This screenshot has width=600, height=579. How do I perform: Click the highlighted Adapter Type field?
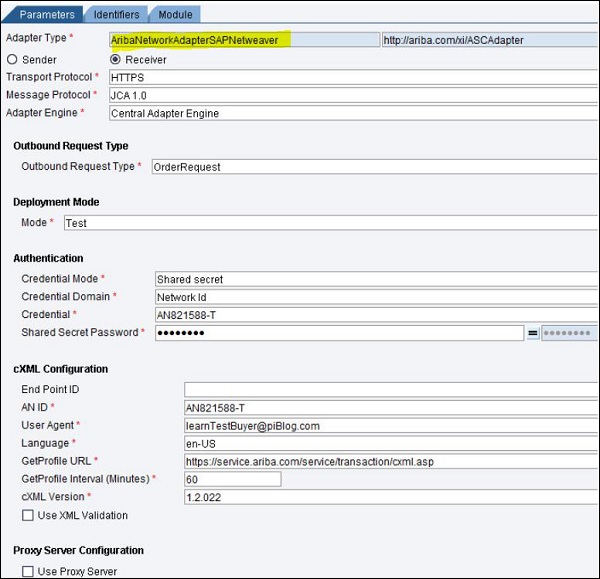coord(243,40)
